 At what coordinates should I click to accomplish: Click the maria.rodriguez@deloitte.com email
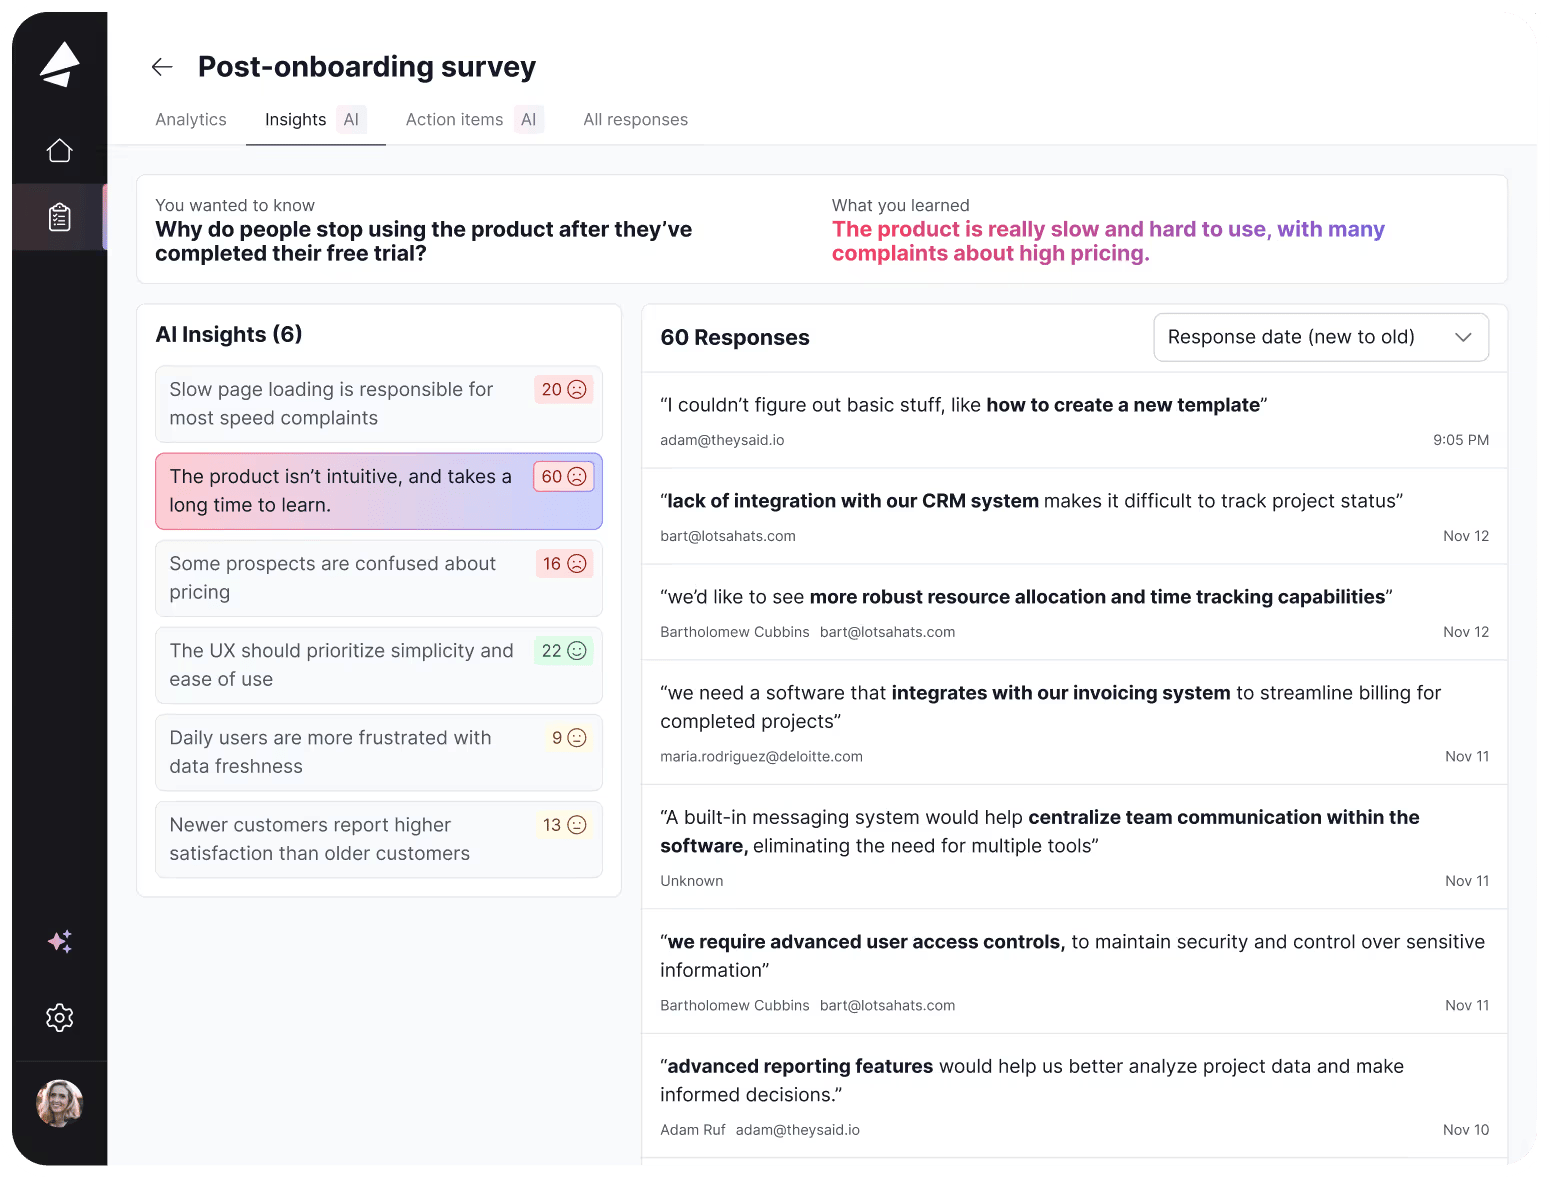pyautogui.click(x=761, y=756)
